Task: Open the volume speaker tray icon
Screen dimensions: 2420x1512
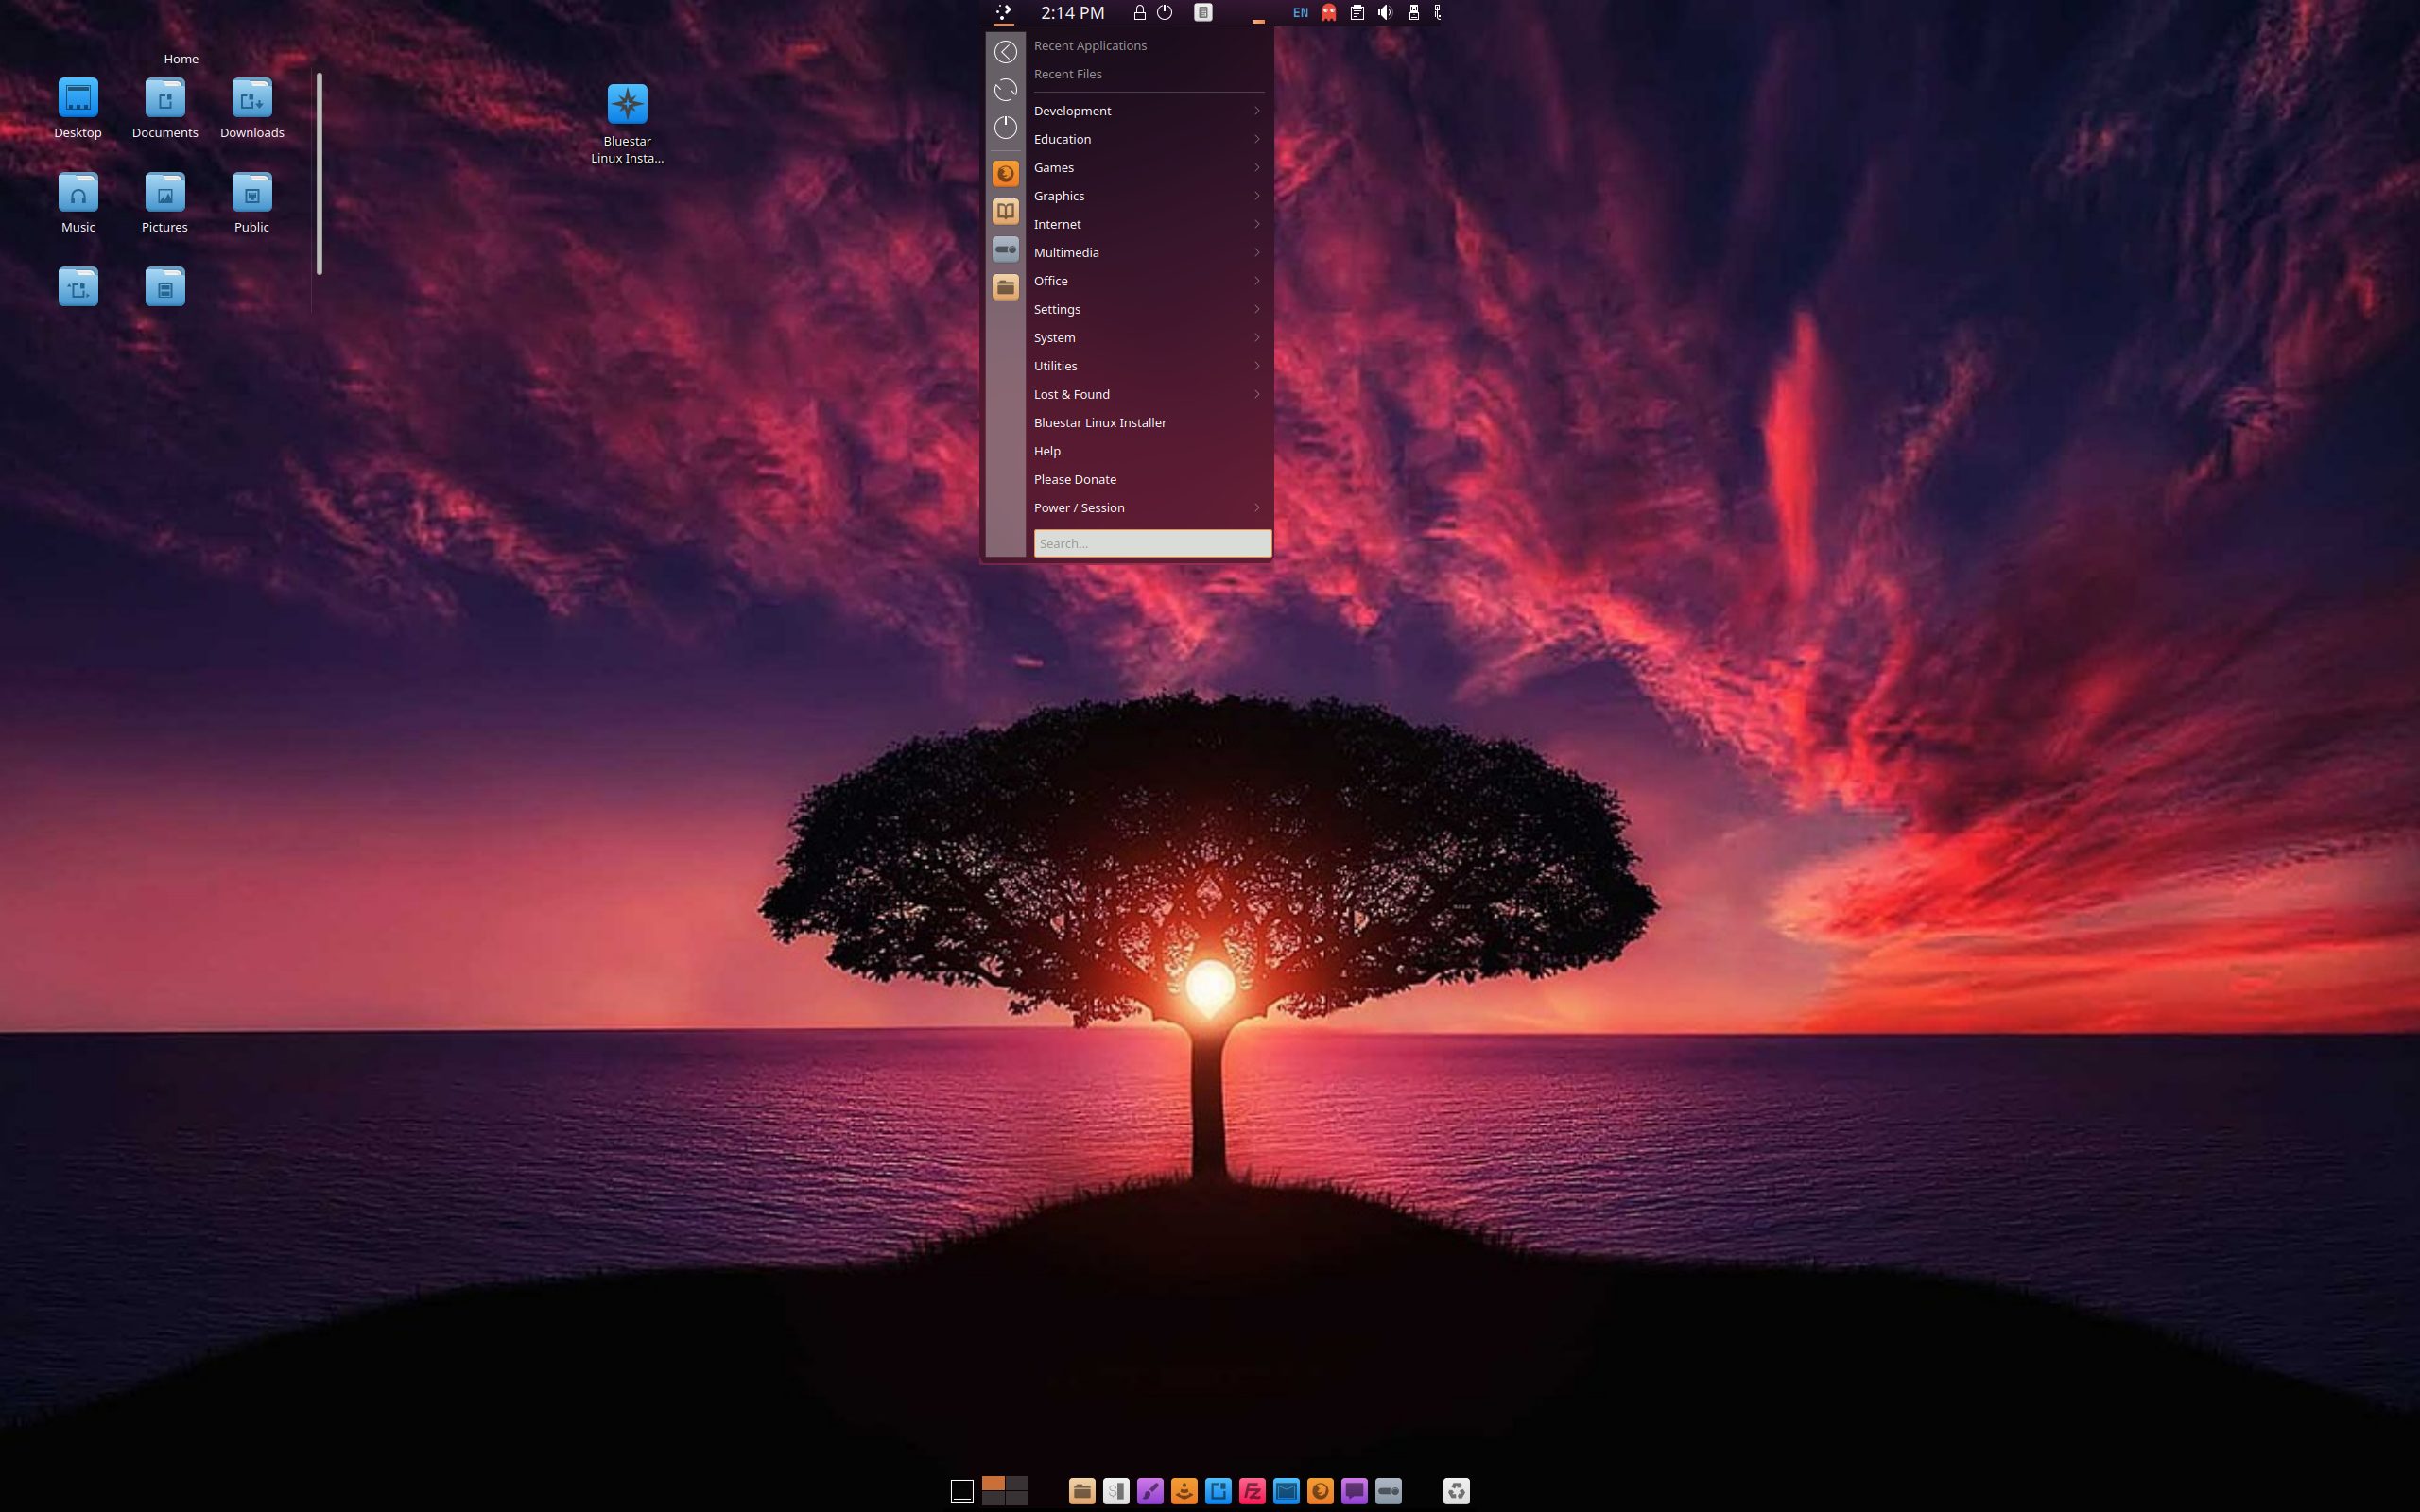Action: pos(1385,13)
